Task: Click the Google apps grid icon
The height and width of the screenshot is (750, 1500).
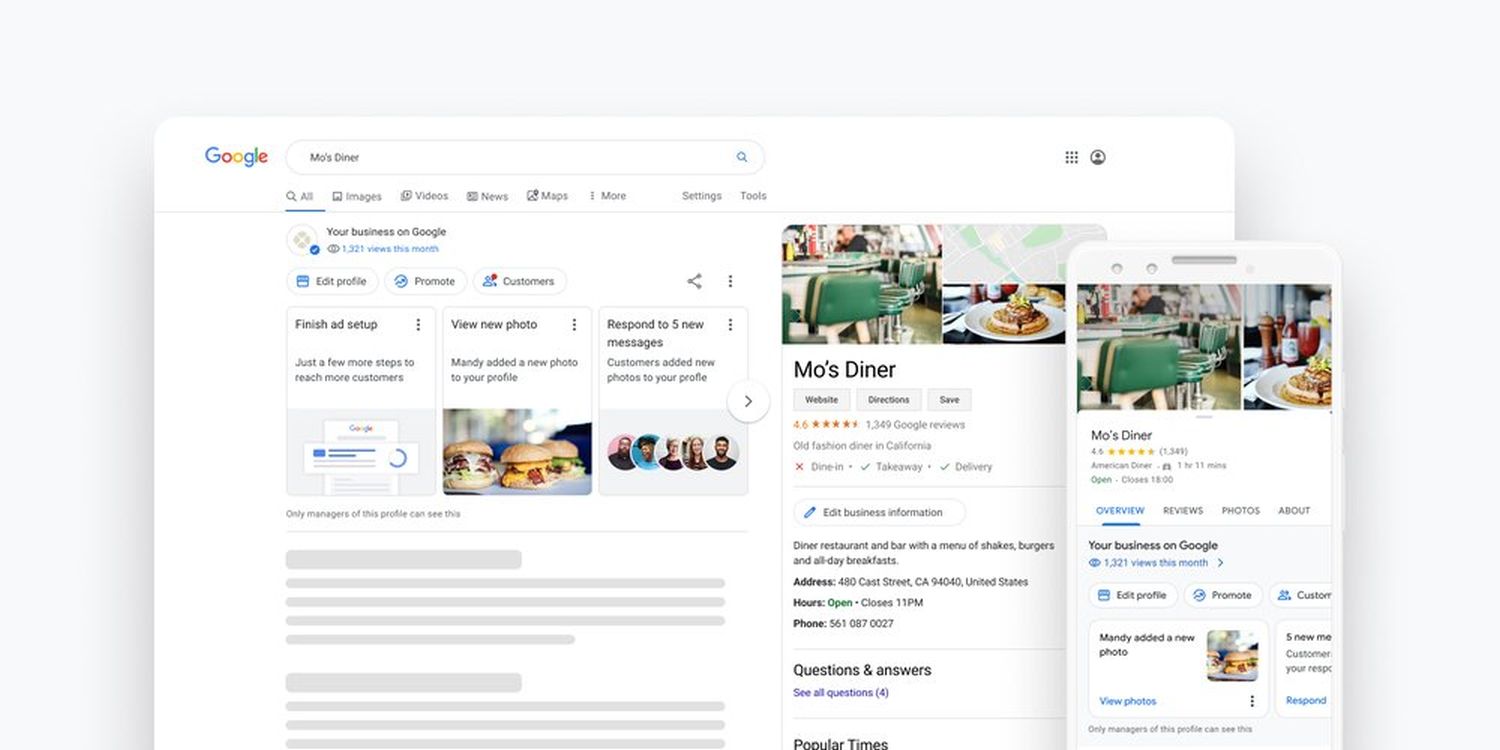Action: pyautogui.click(x=1071, y=157)
